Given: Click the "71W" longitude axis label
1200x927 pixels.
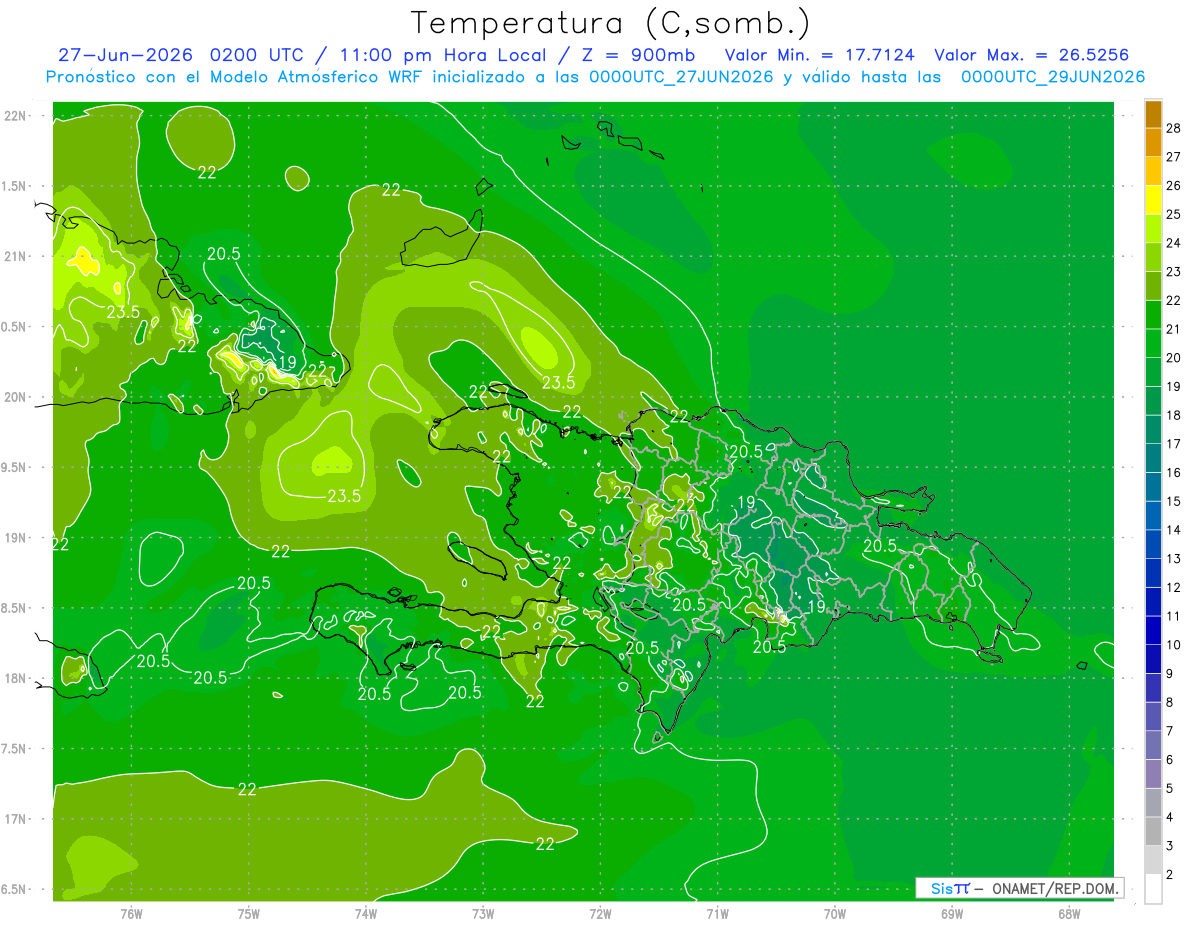Looking at the screenshot, I should coord(717,913).
